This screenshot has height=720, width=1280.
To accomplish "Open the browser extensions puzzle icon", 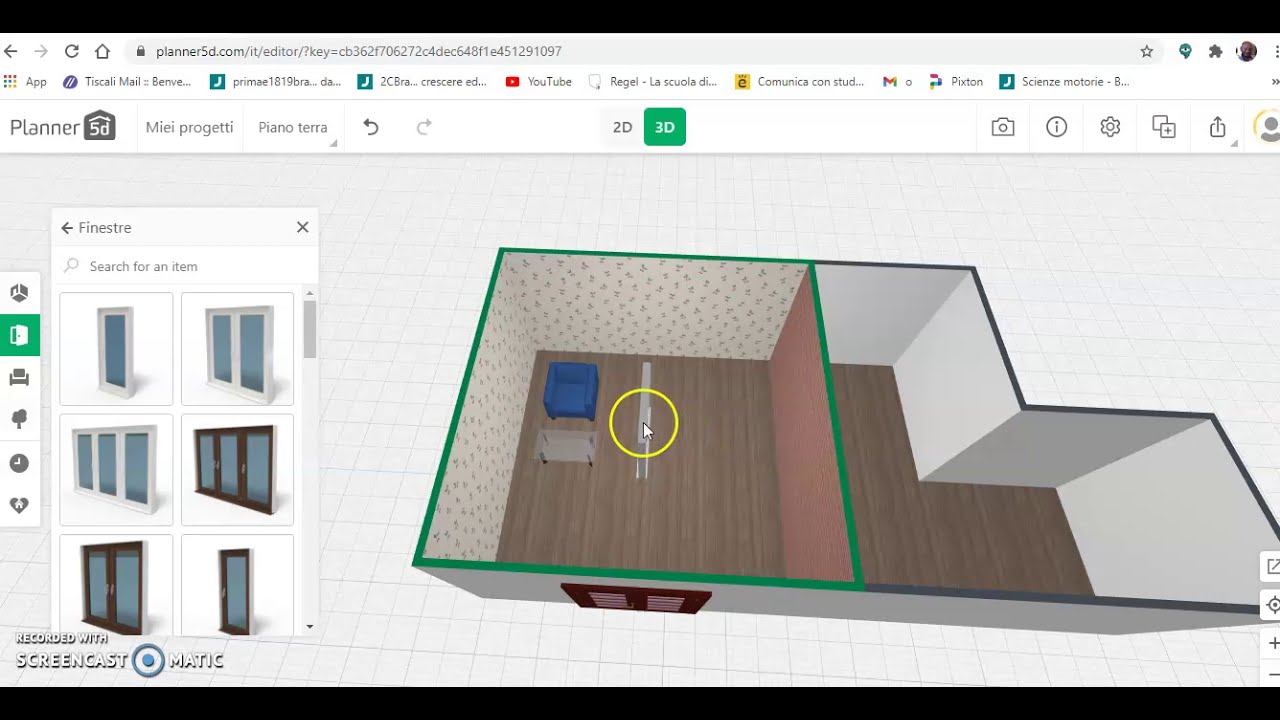I will [x=1216, y=51].
